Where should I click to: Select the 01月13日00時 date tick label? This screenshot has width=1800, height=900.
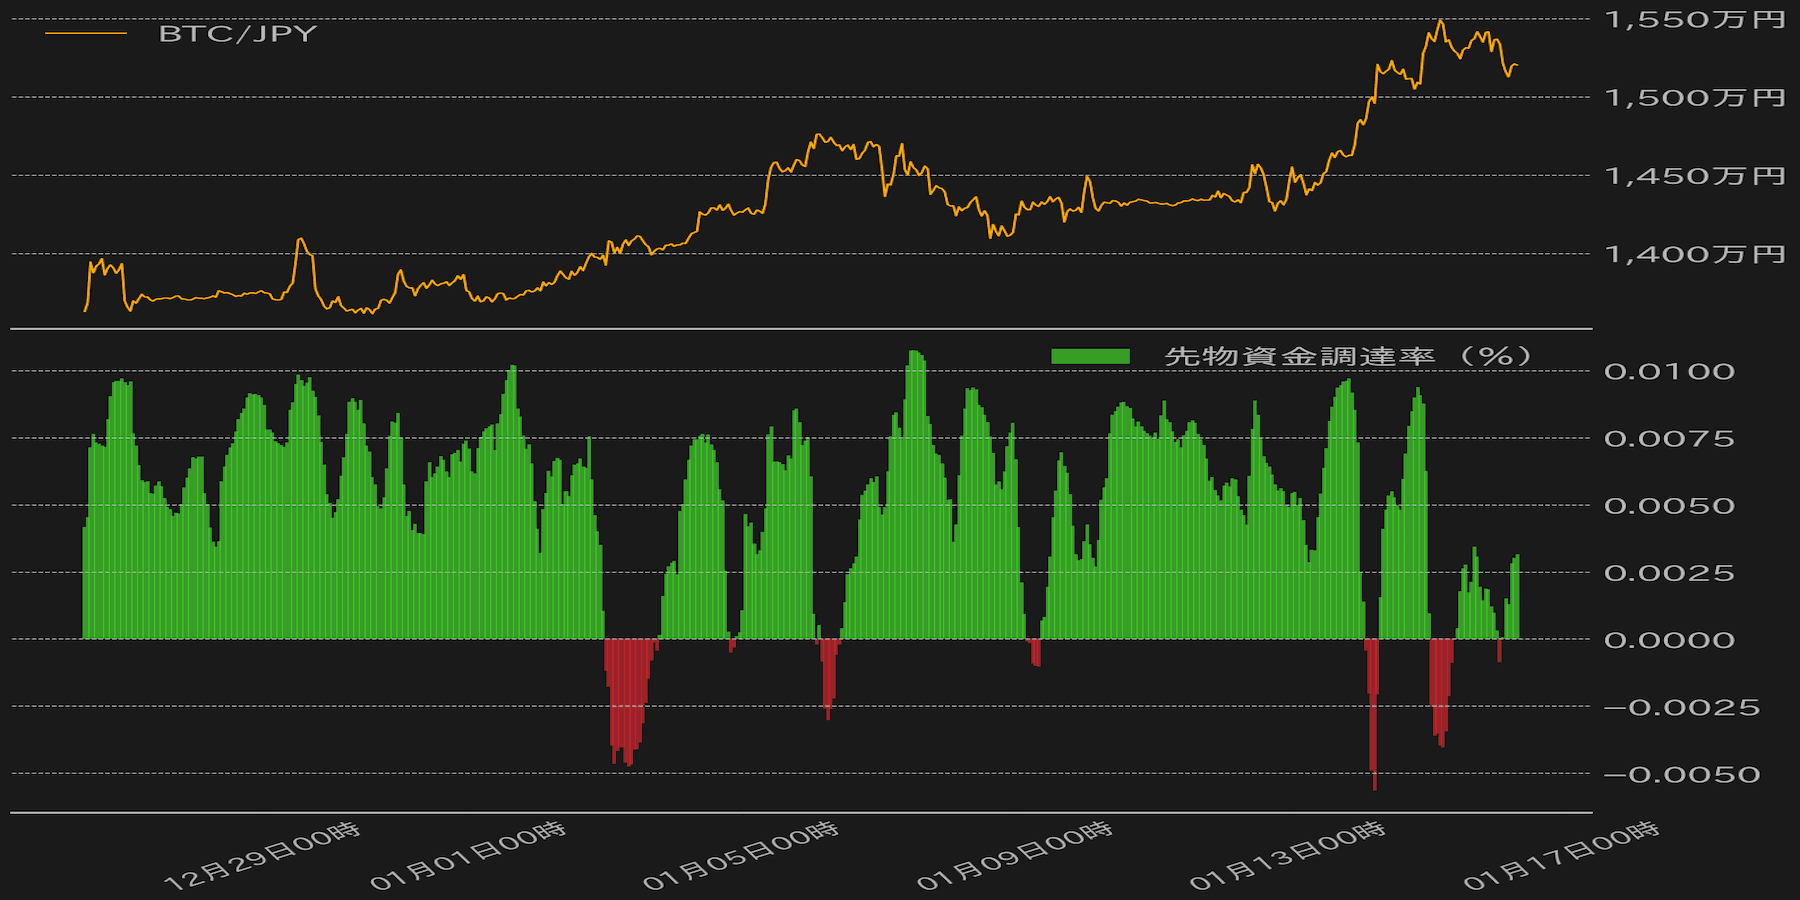click(x=1287, y=856)
